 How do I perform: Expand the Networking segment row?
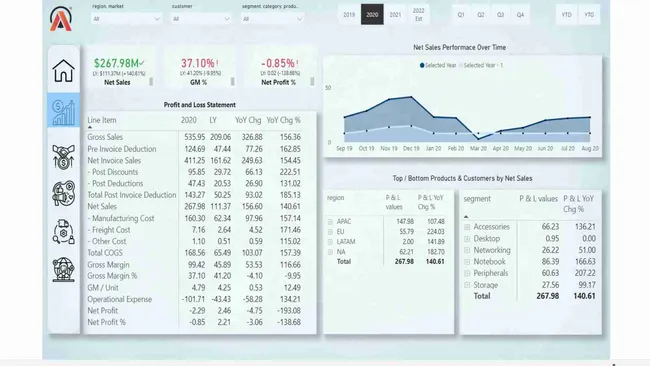point(467,250)
